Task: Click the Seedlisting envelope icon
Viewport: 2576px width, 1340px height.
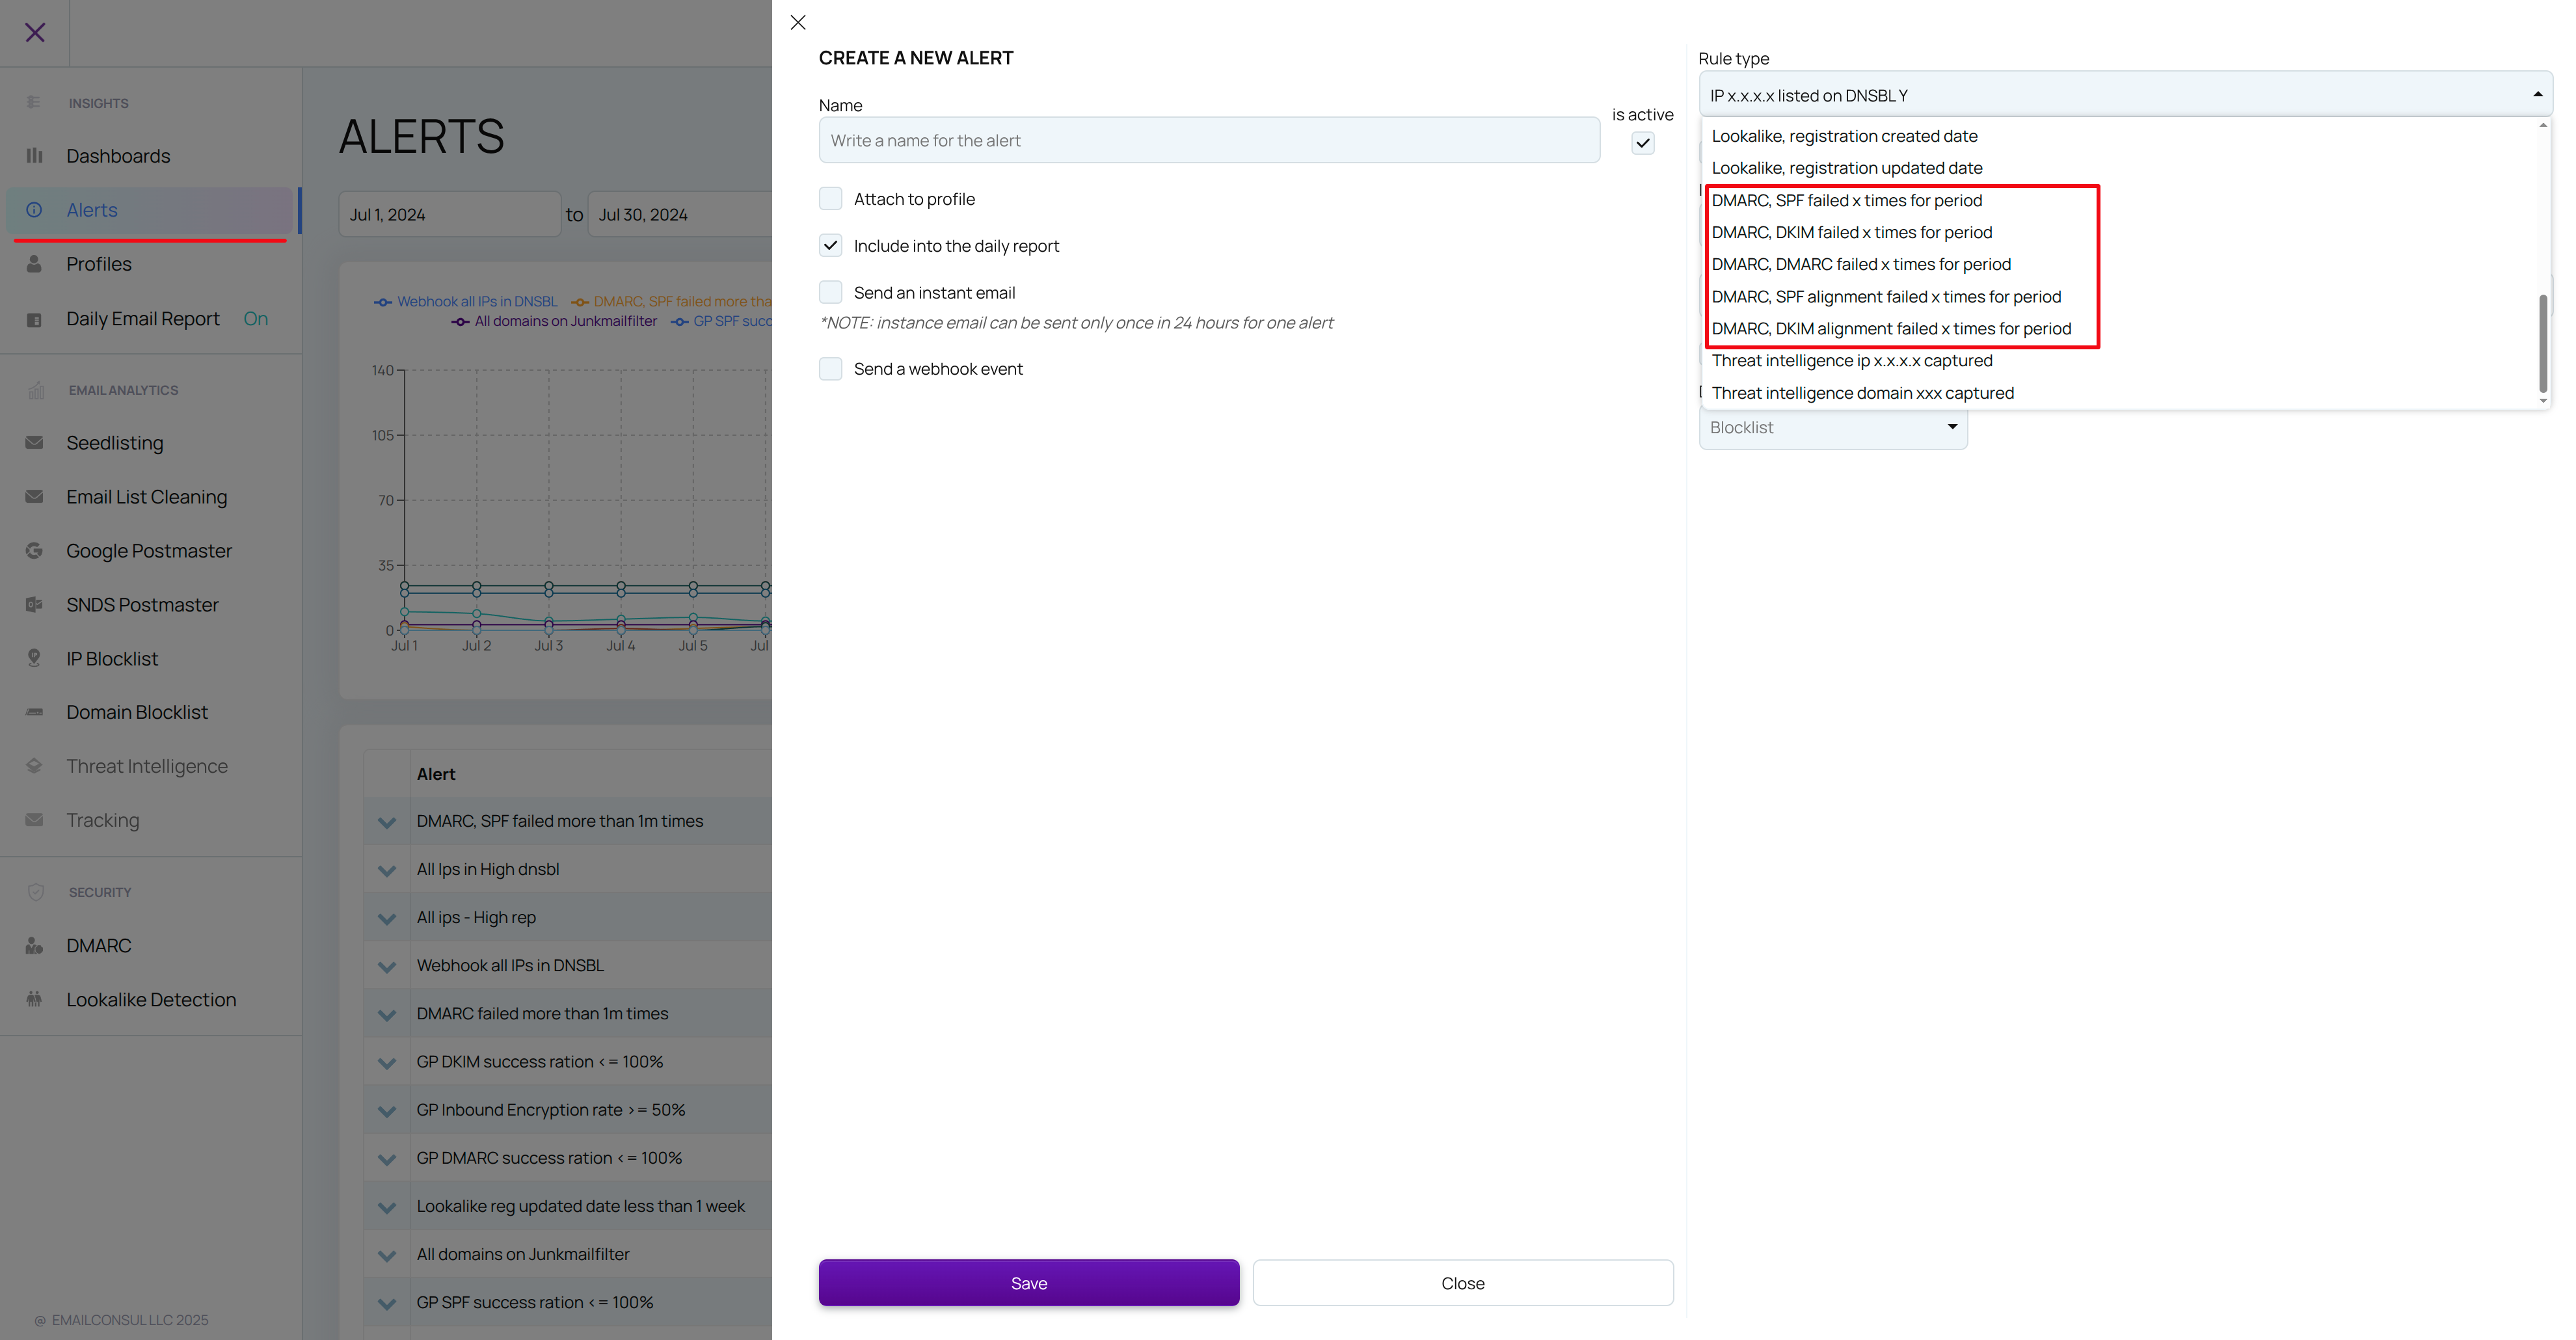Action: click(x=34, y=443)
